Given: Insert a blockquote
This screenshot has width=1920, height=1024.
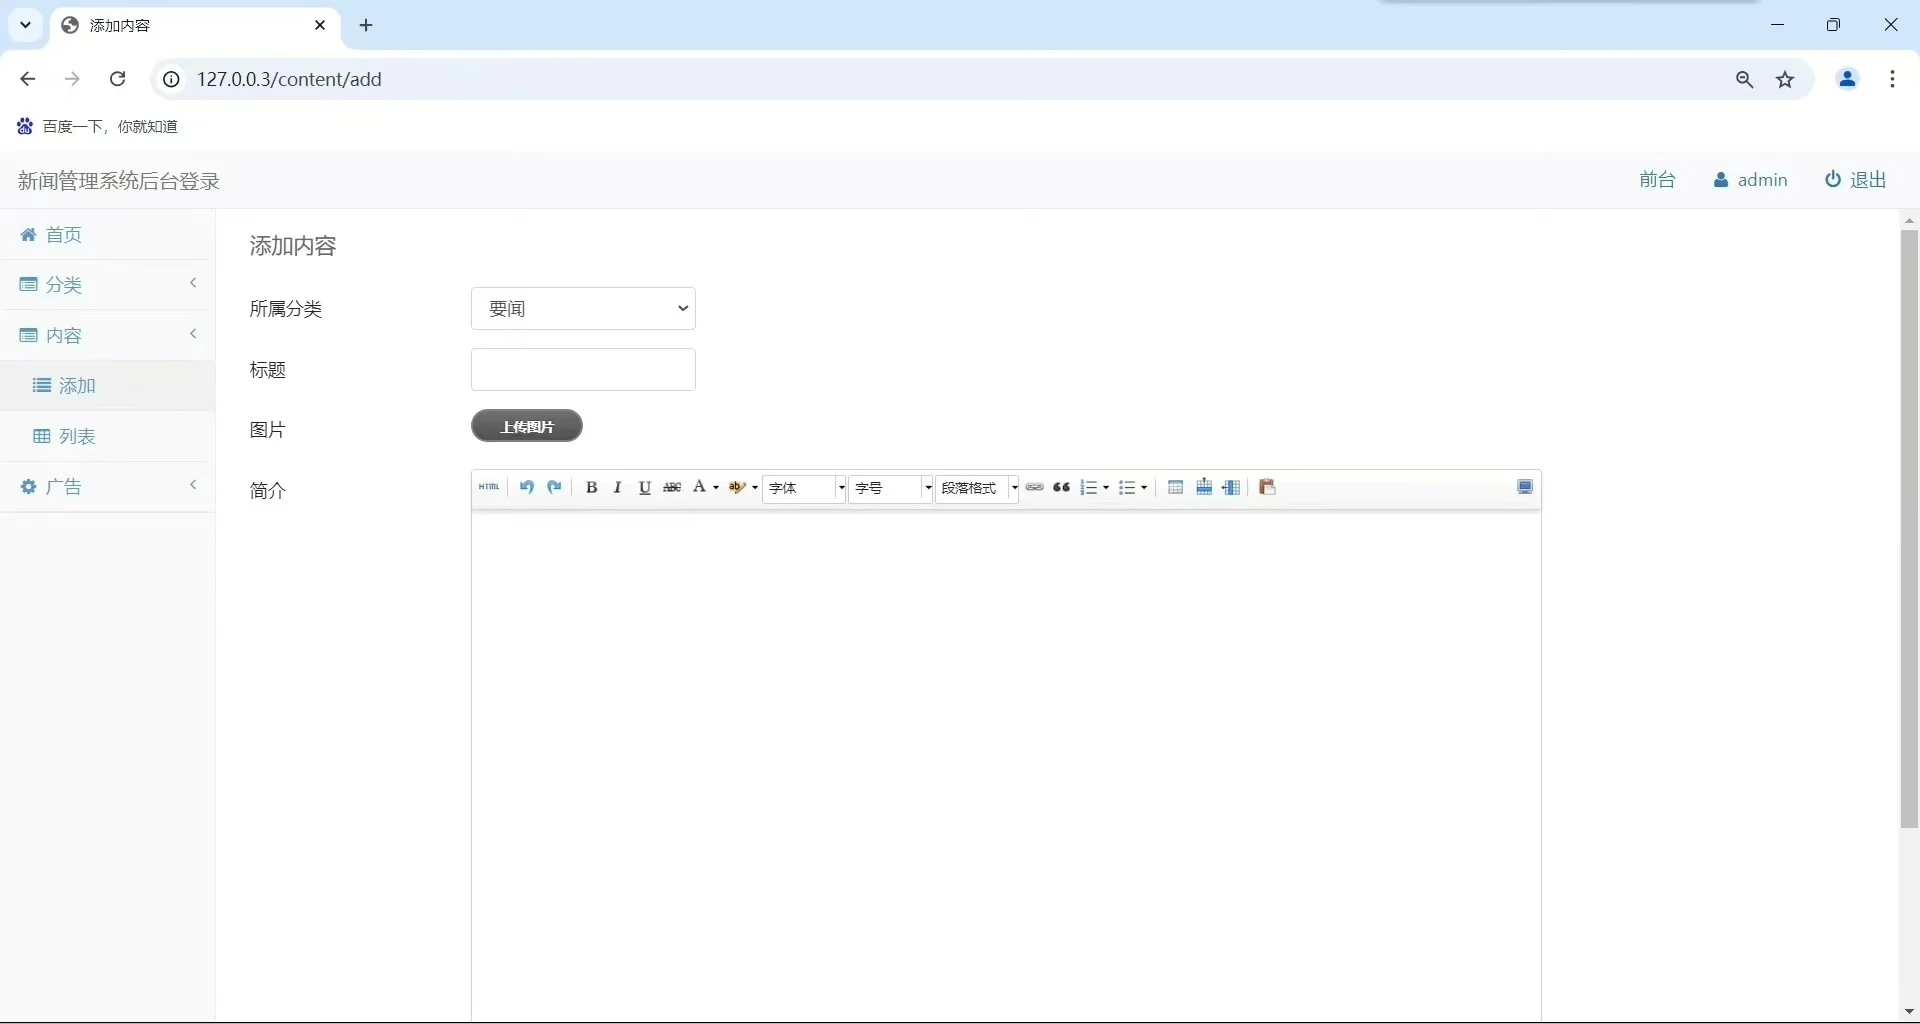Looking at the screenshot, I should pyautogui.click(x=1062, y=488).
